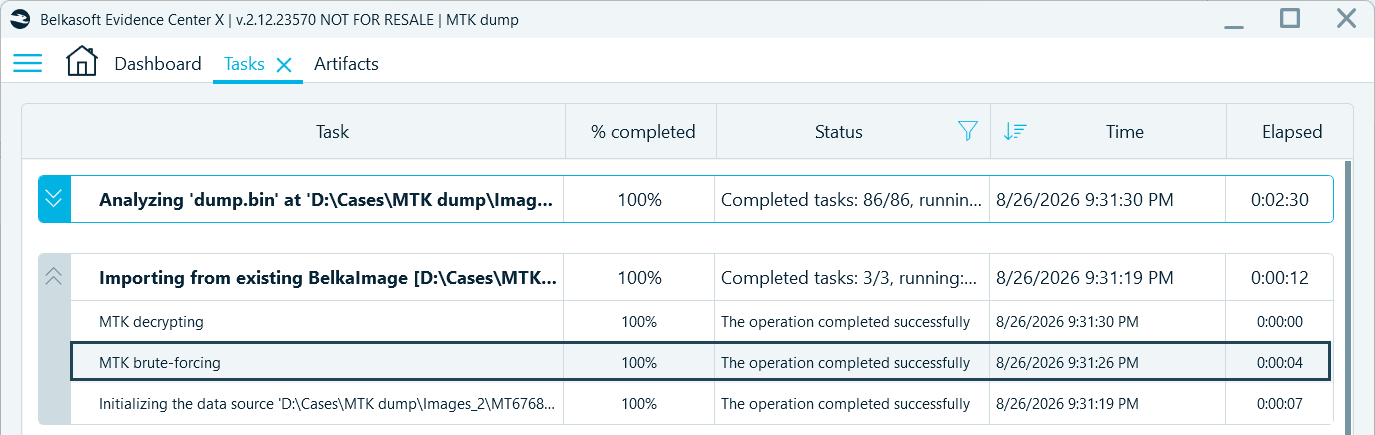The height and width of the screenshot is (435, 1375).
Task: Click status 'Completed tasks: 3/3'
Action: 851,277
